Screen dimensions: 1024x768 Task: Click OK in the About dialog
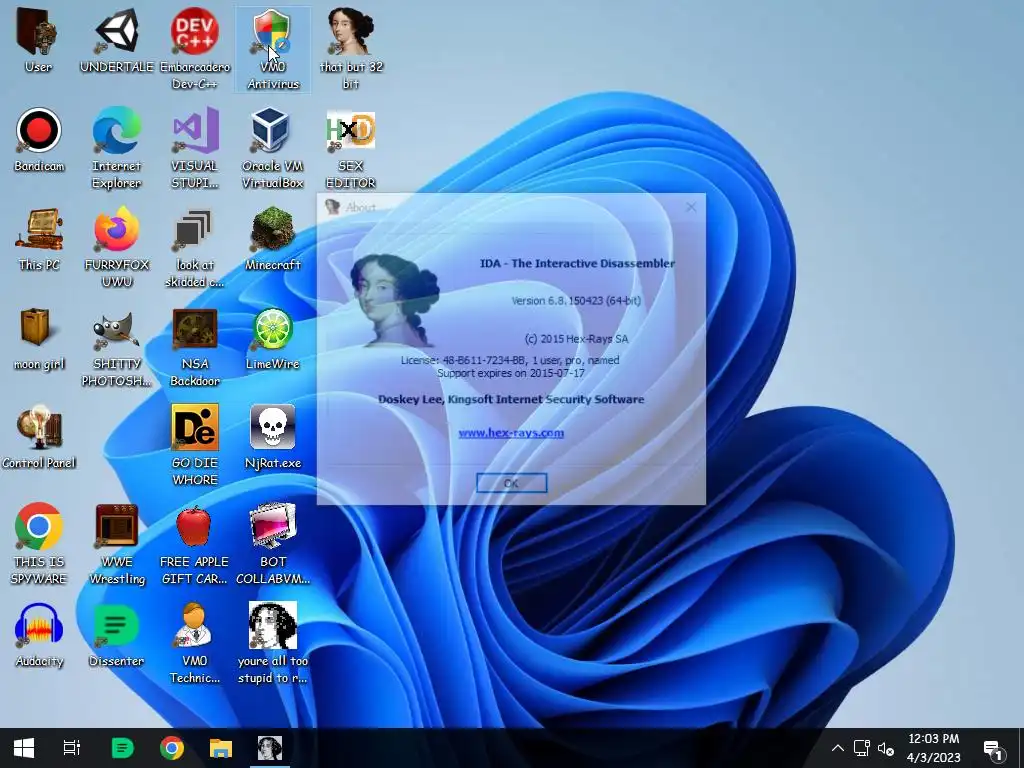(511, 483)
